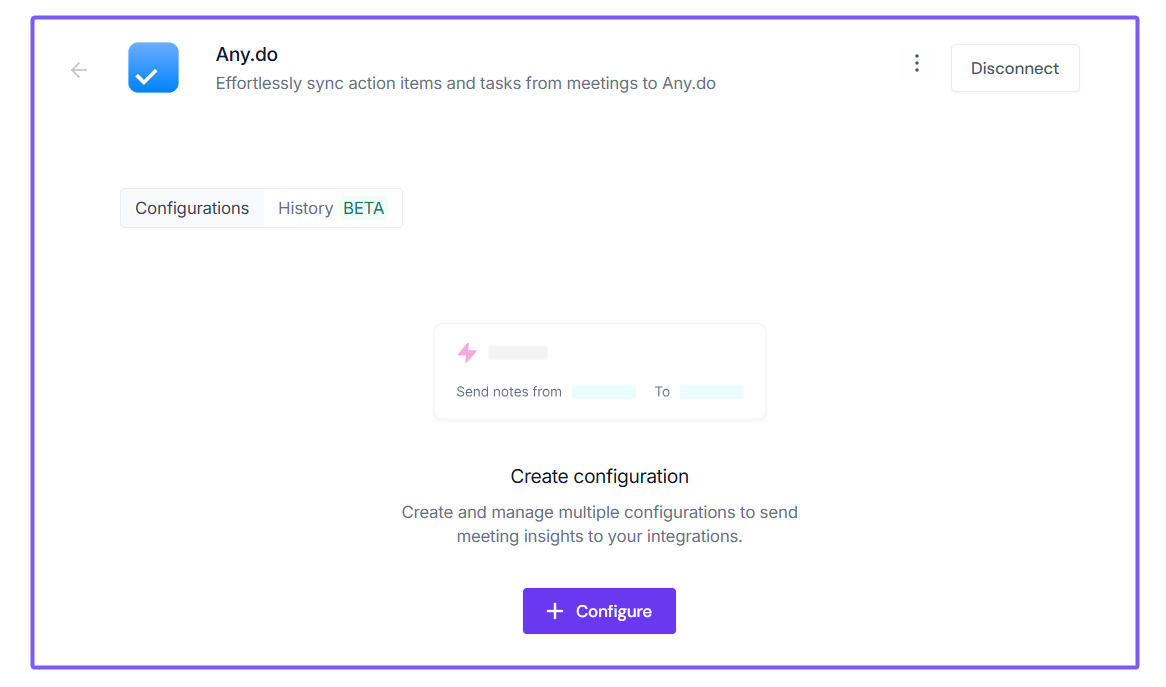Click the bottom edge of the preview card
The width and height of the screenshot is (1166, 687).
coord(600,417)
